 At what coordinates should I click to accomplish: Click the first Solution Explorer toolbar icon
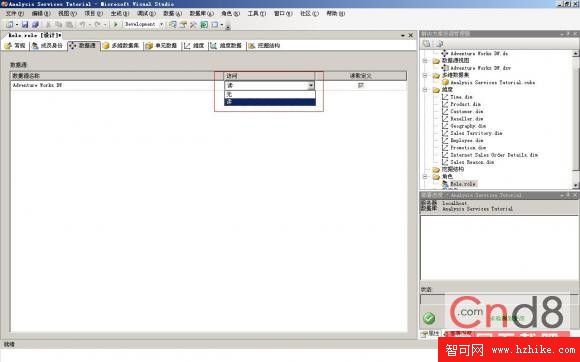[426, 44]
